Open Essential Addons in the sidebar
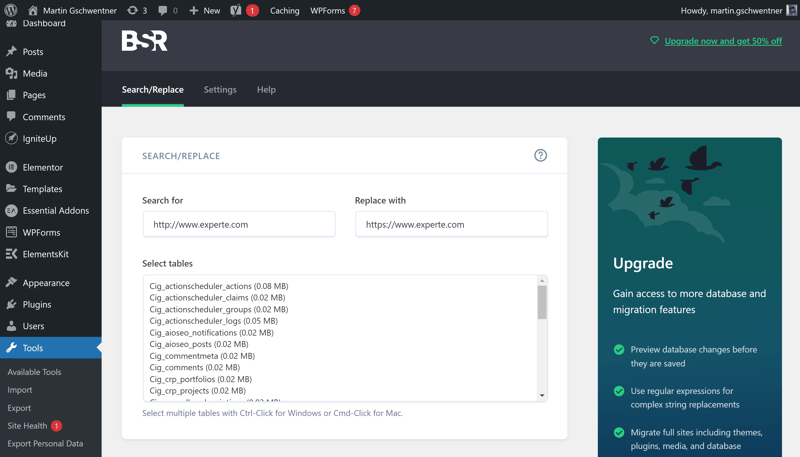This screenshot has height=457, width=800. [55, 211]
